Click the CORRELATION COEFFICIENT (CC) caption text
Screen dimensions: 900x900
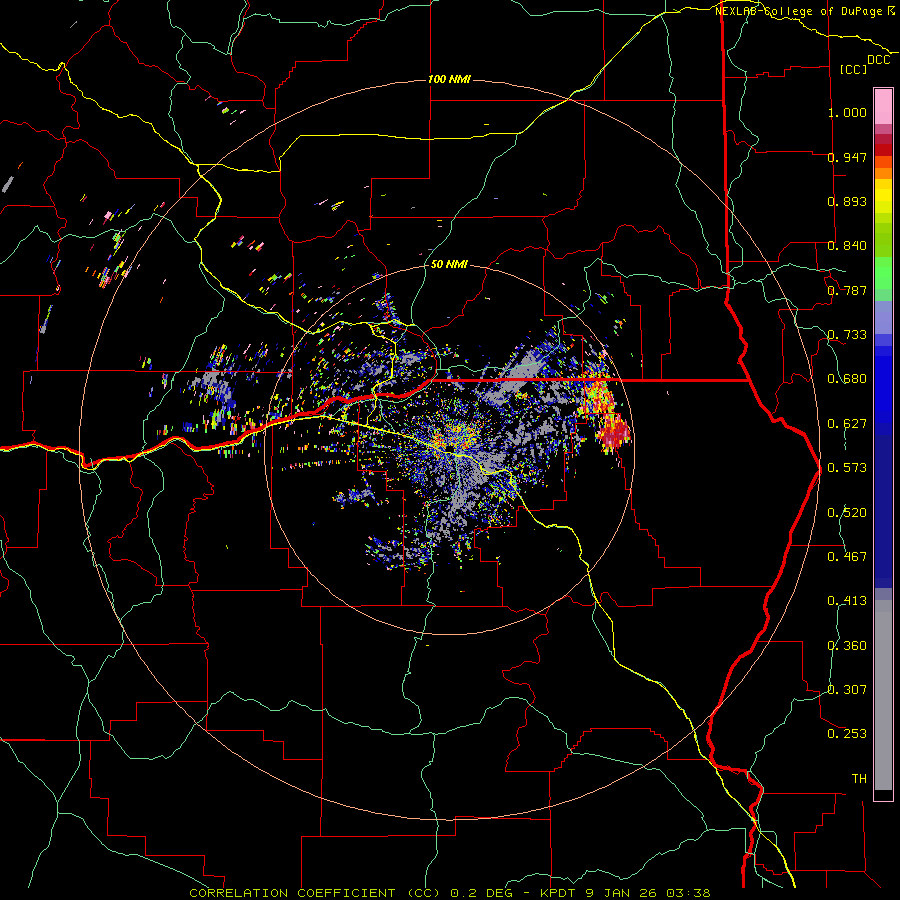[x=315, y=893]
